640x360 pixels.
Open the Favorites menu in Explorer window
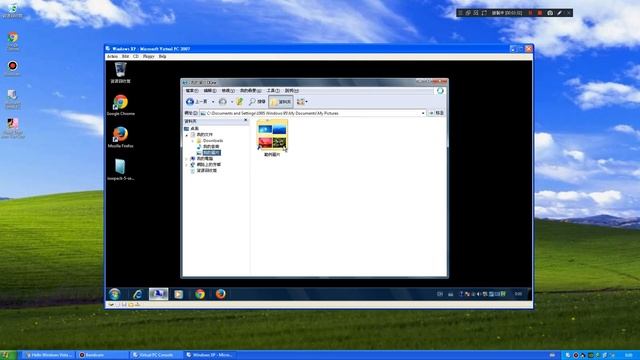coord(250,91)
